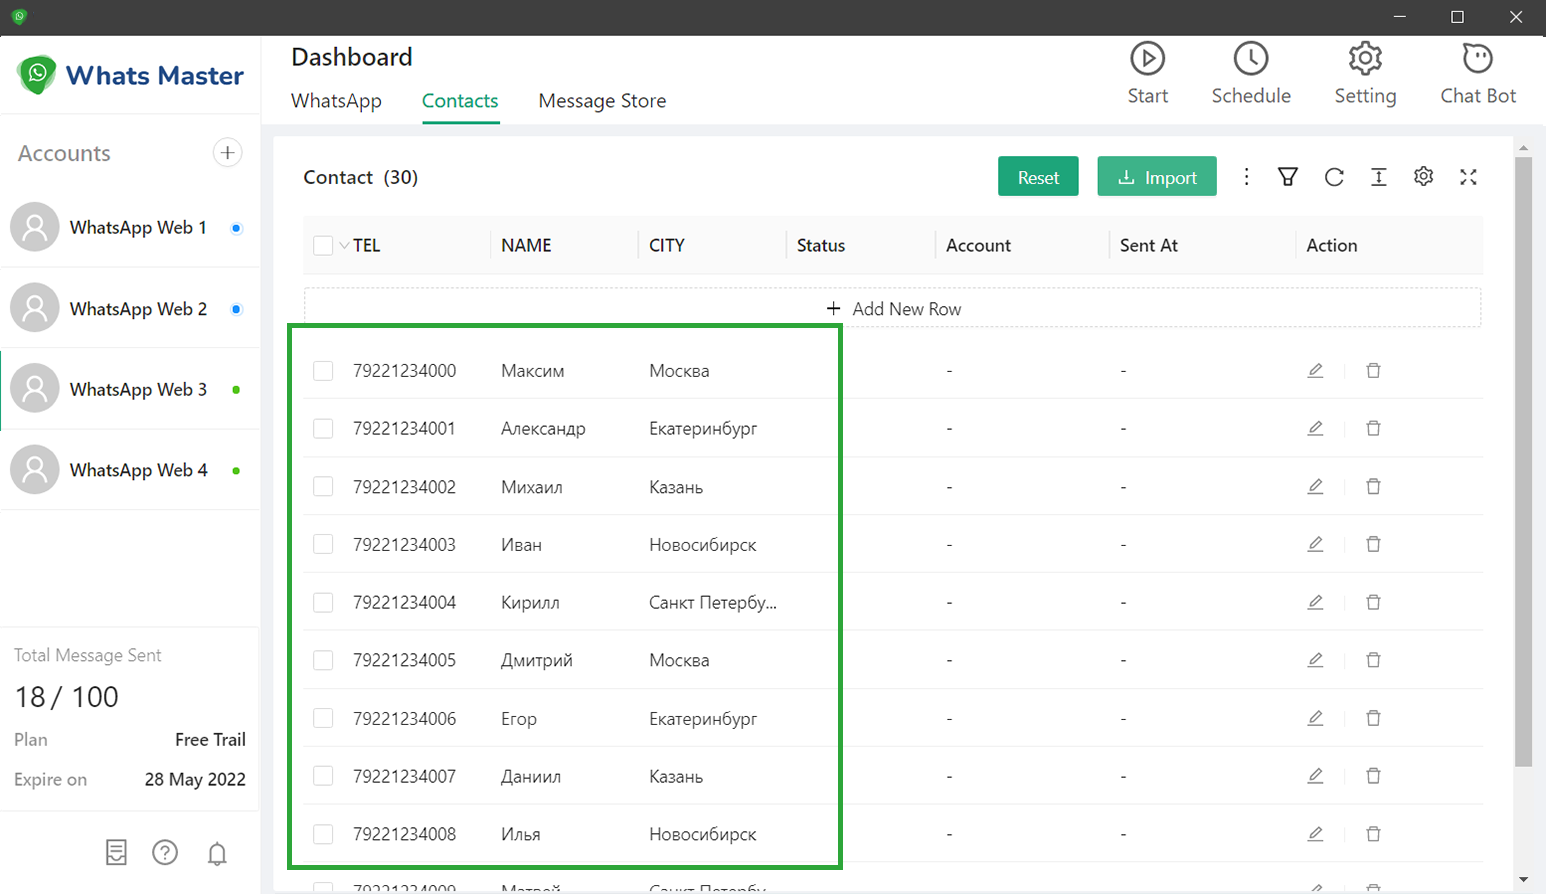Expand the selection dropdown arrow beside TEL
The width and height of the screenshot is (1546, 894).
[x=344, y=246]
